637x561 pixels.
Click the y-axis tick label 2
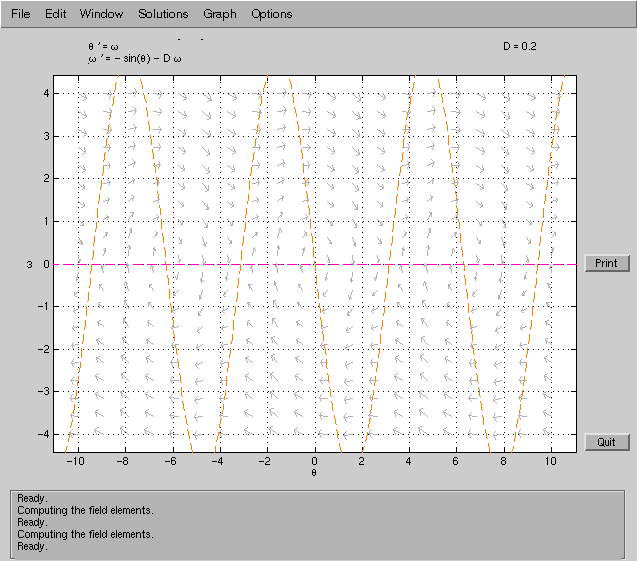46,178
